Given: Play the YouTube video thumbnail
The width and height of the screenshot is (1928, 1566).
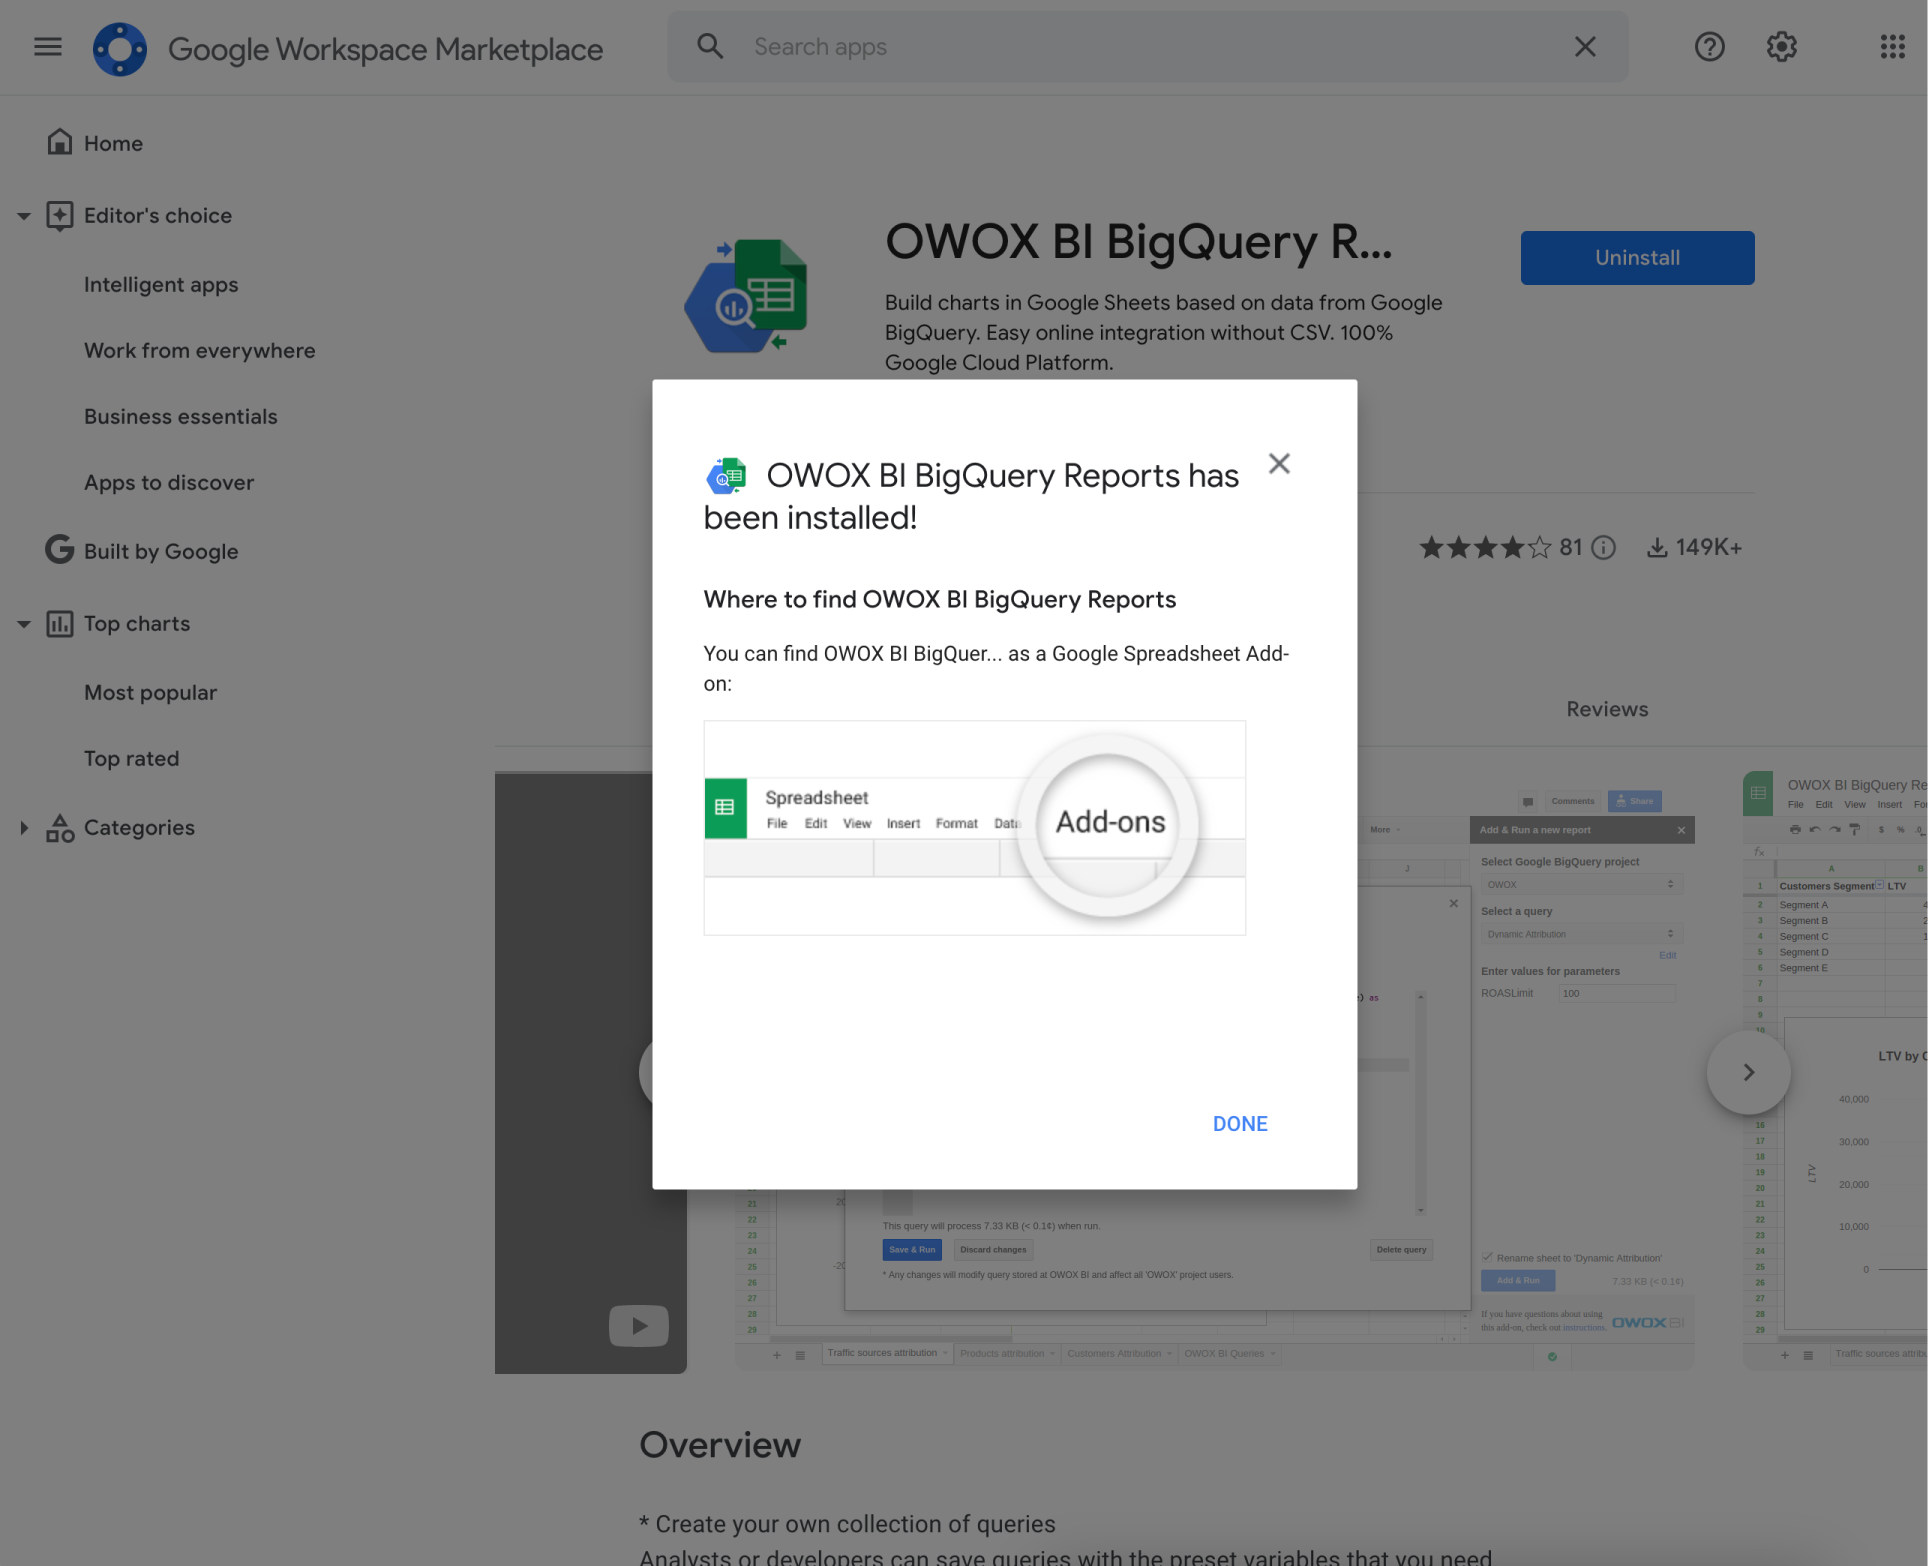Looking at the screenshot, I should 638,1326.
